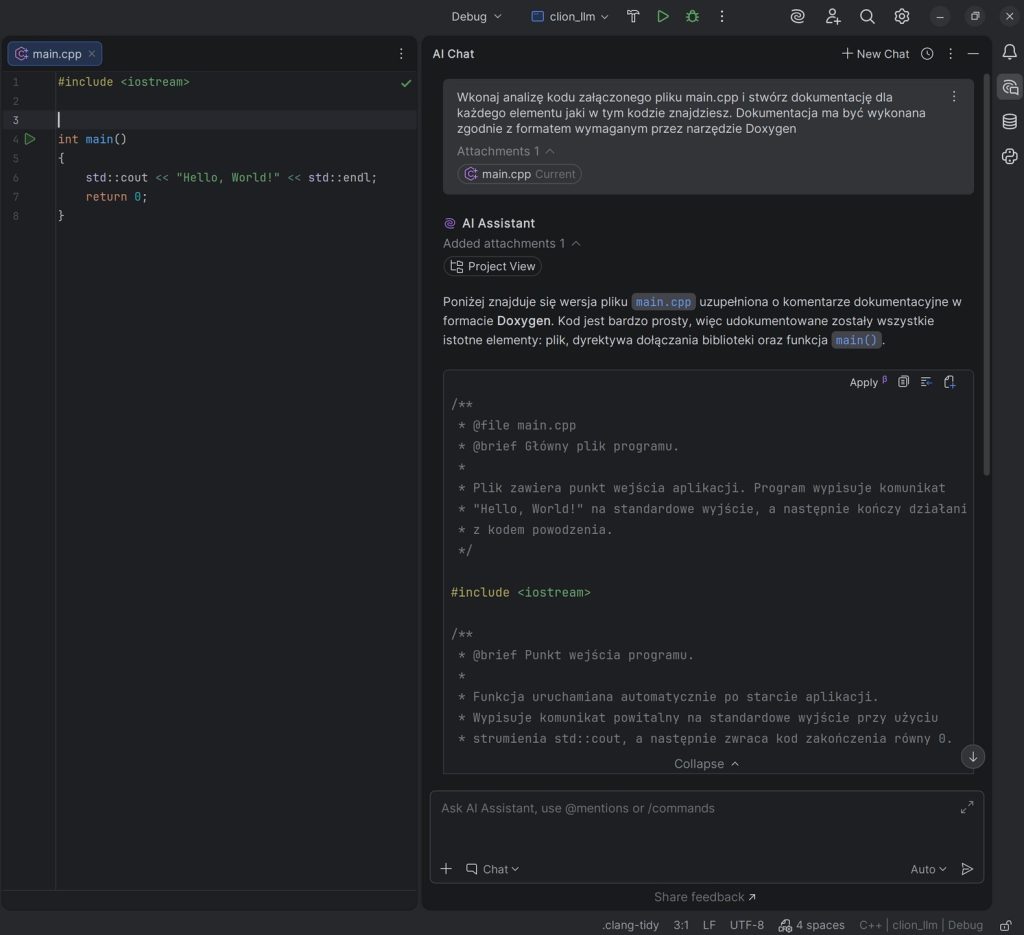
Task: Open chat history clock icon
Action: click(x=927, y=54)
